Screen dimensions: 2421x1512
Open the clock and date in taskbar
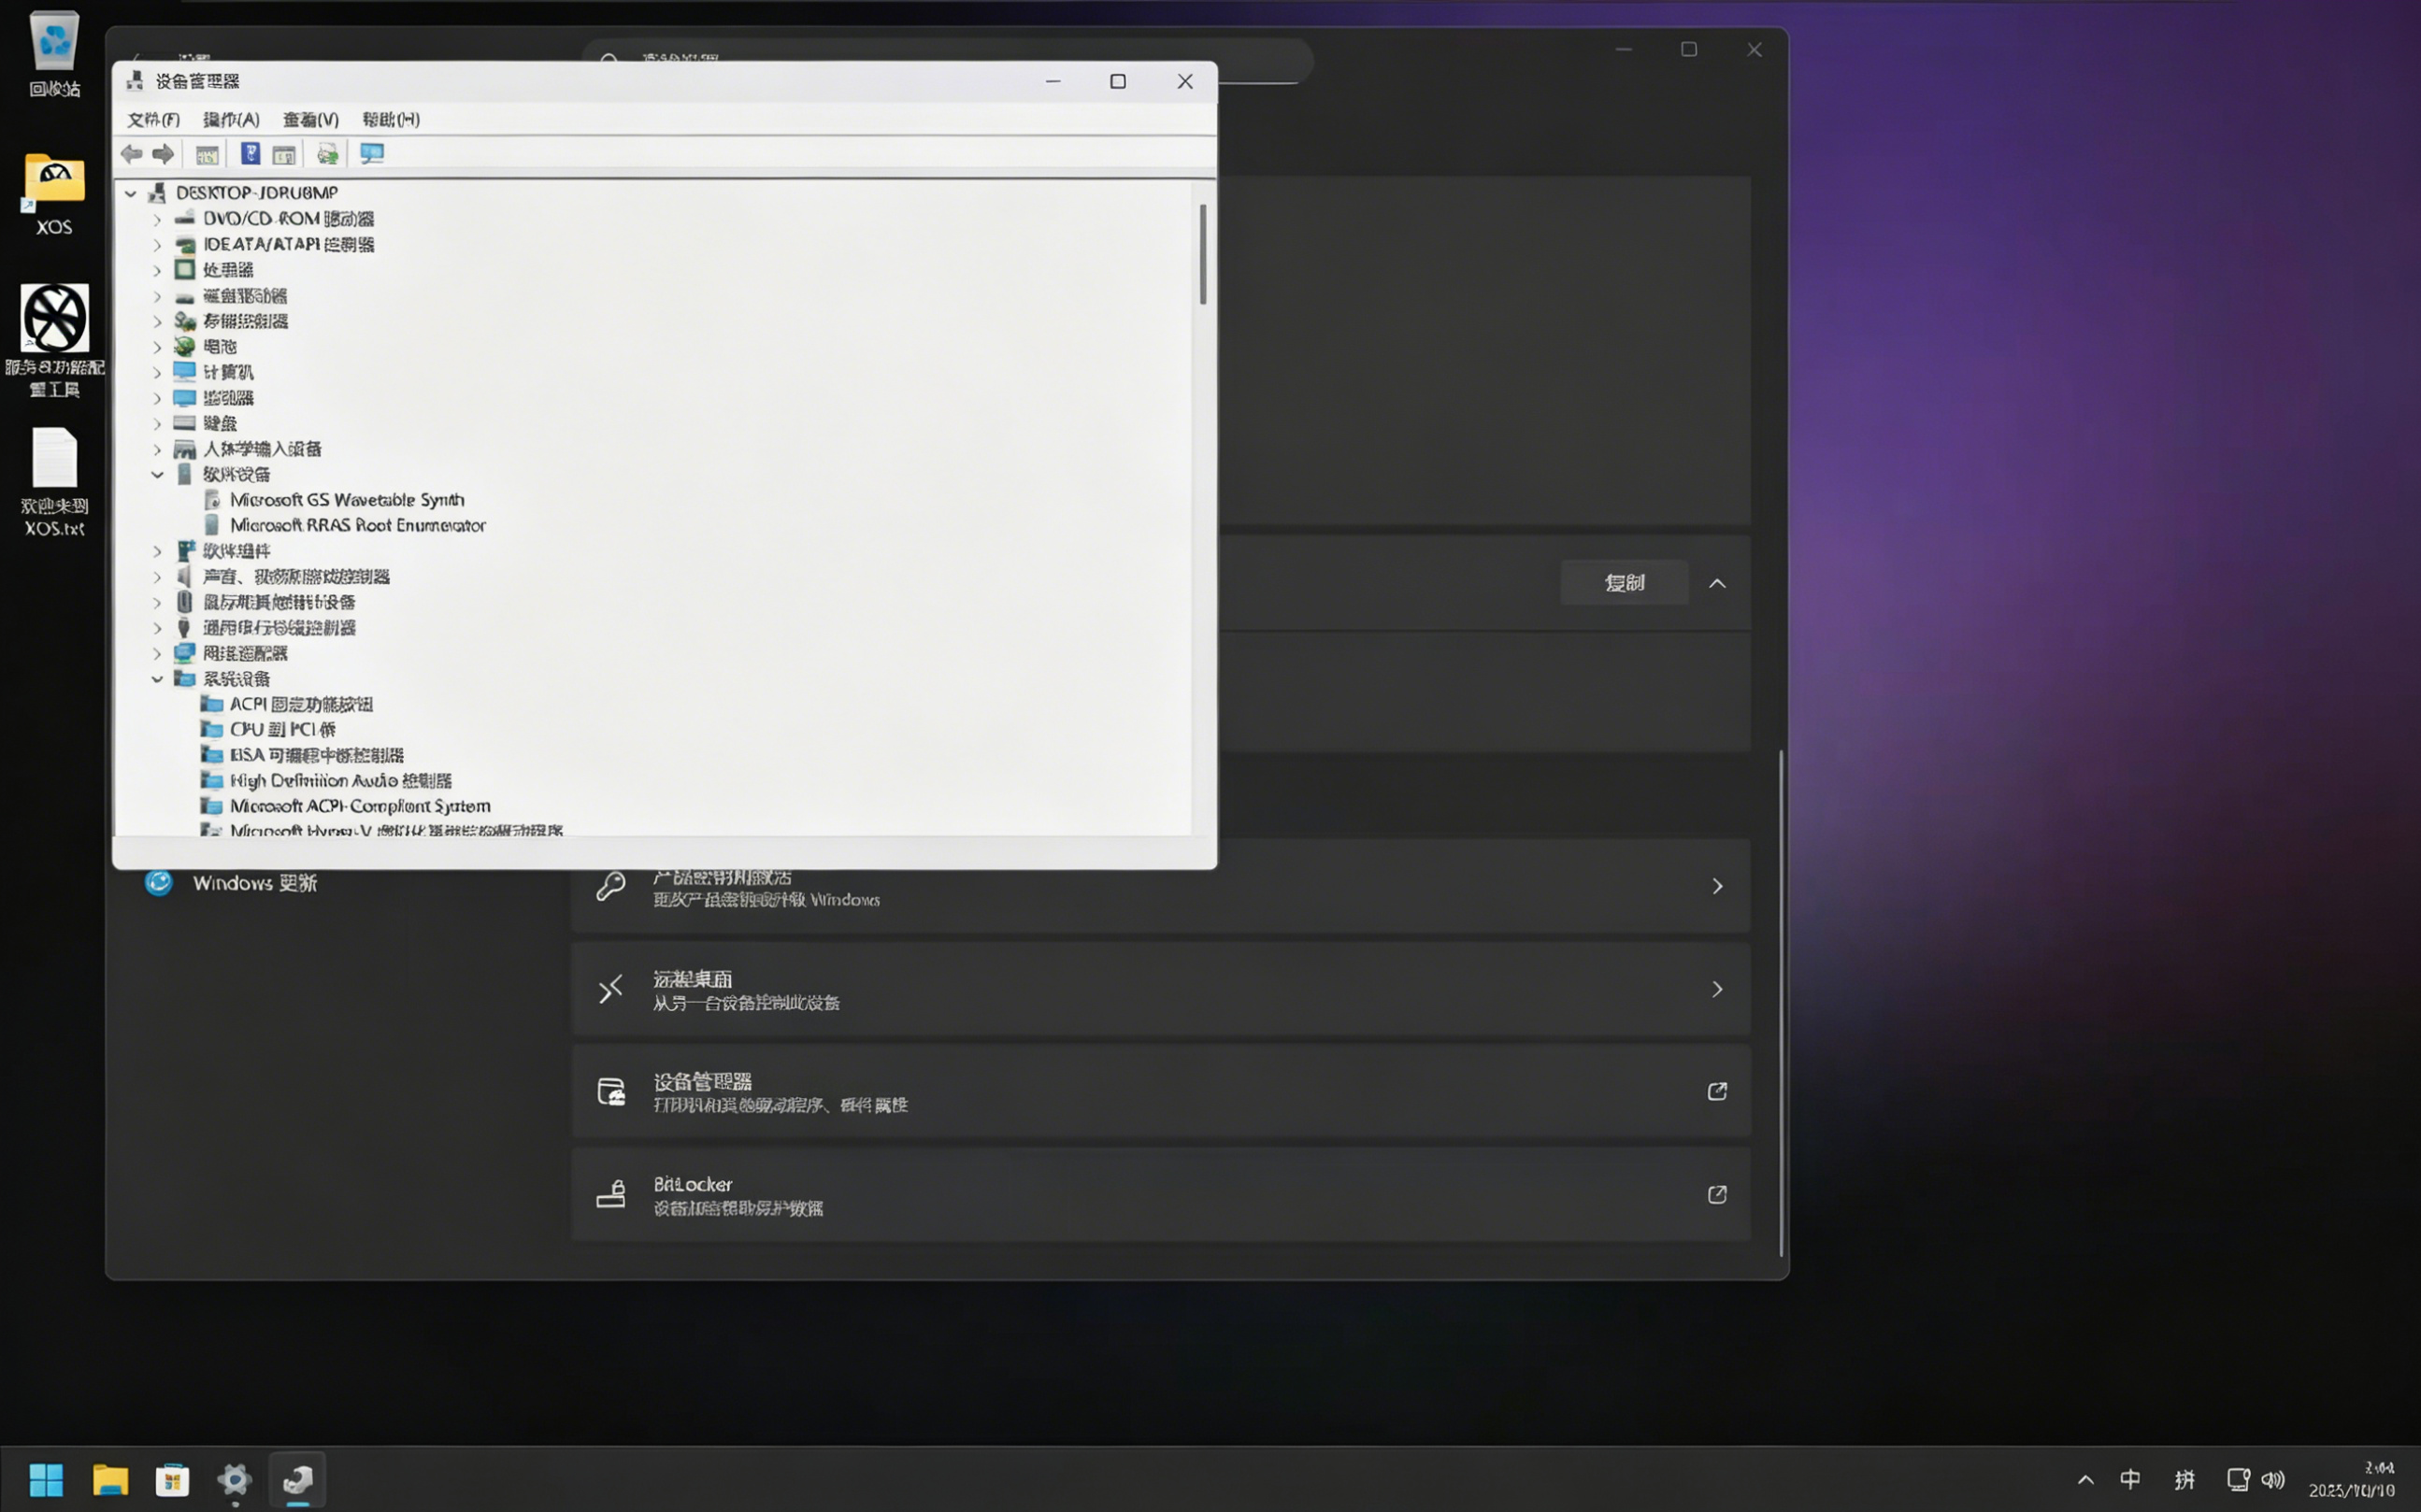pos(2352,1479)
